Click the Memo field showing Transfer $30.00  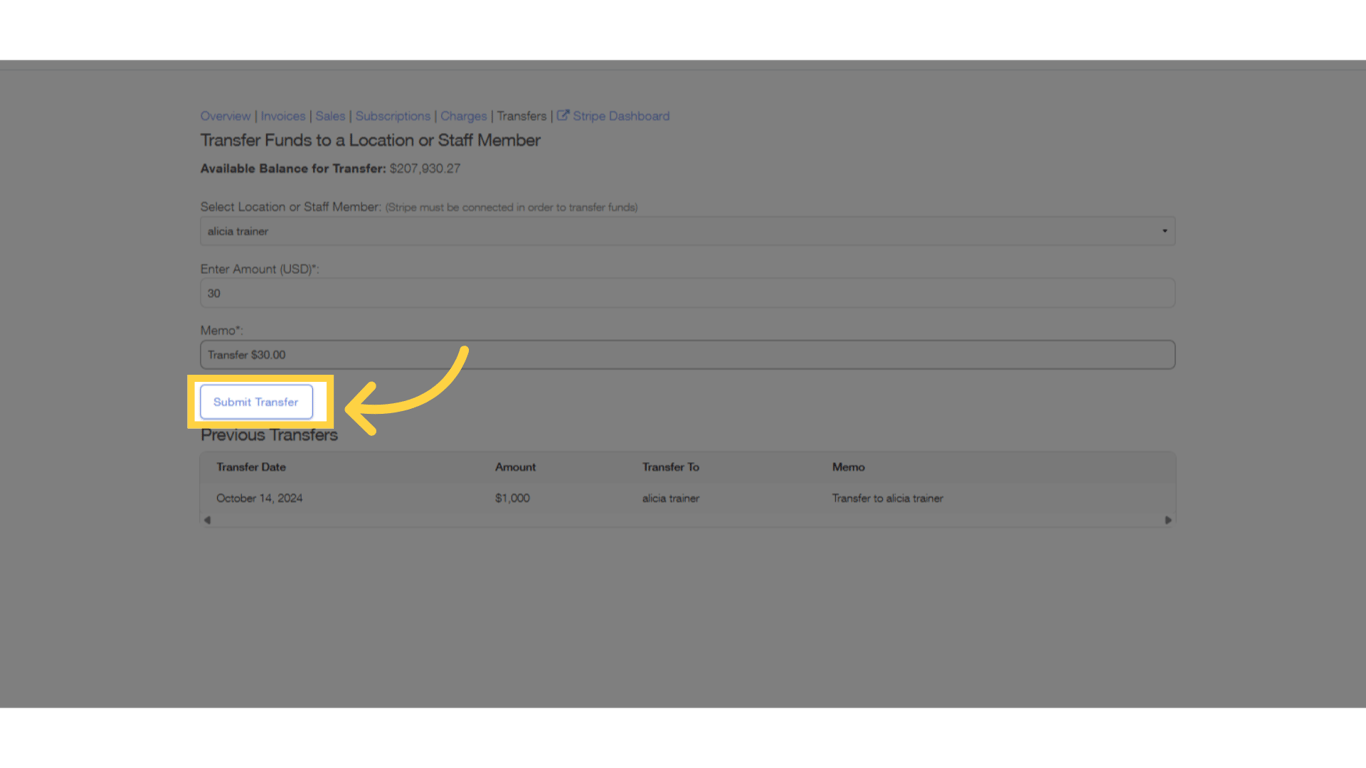[x=687, y=354]
